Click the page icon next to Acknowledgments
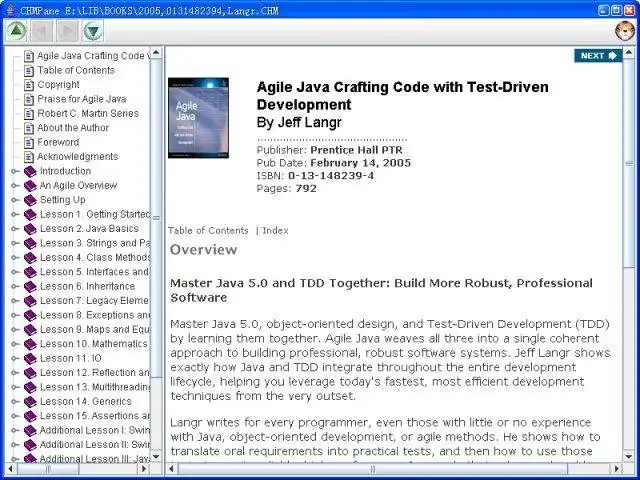 pos(29,157)
